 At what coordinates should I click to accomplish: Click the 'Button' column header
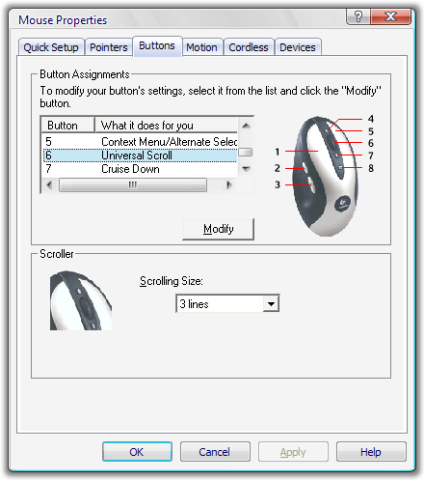[x=68, y=125]
